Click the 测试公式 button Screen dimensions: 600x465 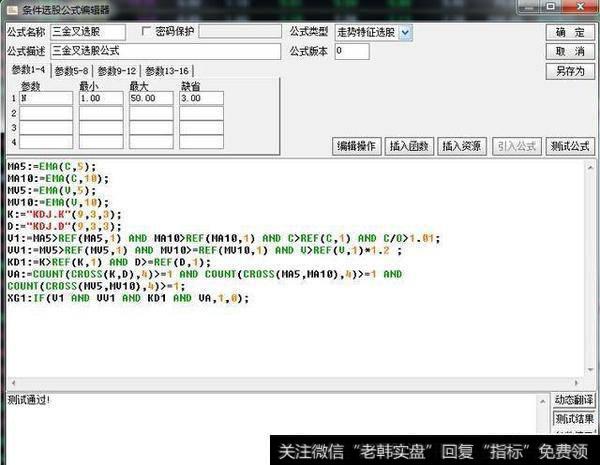pos(570,146)
